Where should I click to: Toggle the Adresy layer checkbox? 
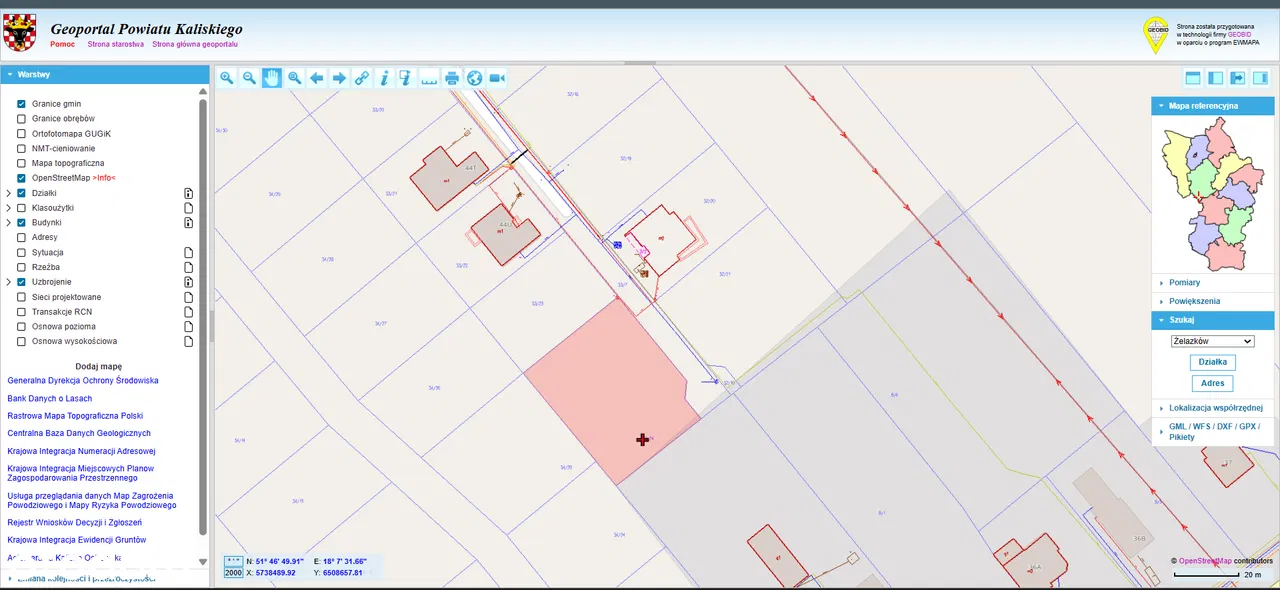click(21, 238)
